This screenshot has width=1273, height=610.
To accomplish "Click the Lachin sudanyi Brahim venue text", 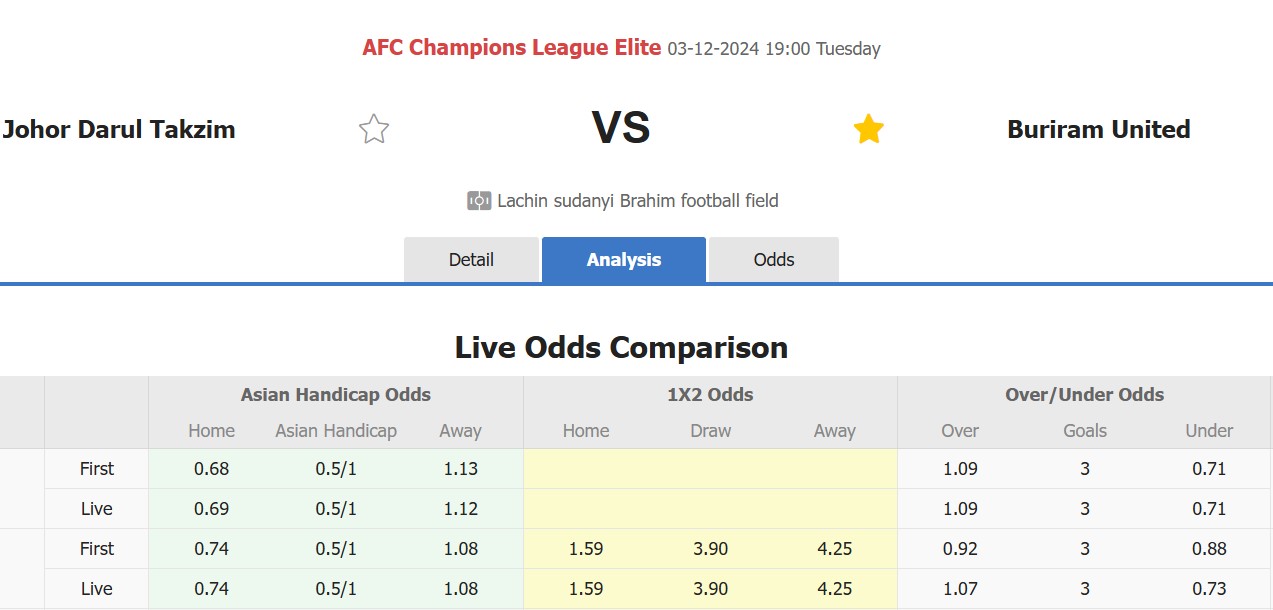I will pyautogui.click(x=638, y=201).
